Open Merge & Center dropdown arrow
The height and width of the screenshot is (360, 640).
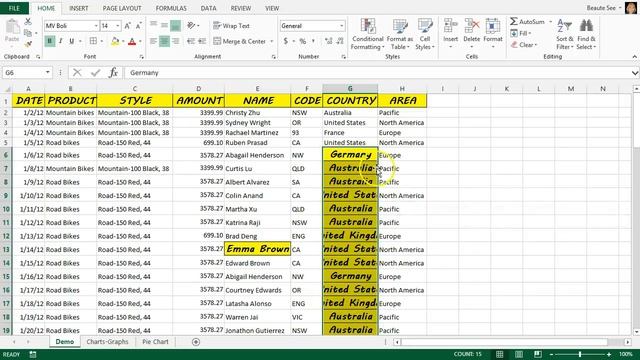[x=272, y=41]
